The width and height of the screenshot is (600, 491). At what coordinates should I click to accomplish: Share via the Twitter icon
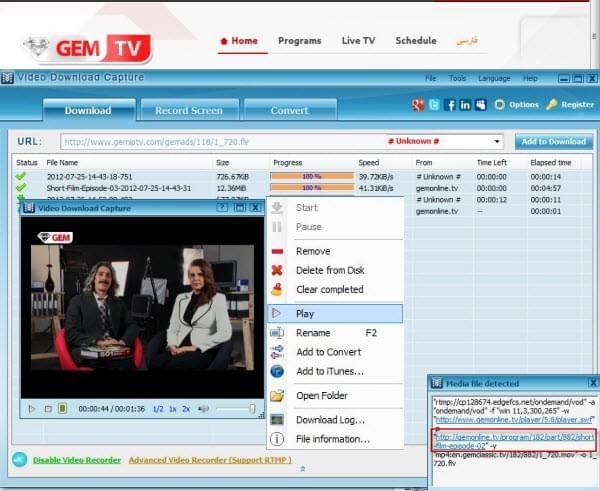click(434, 104)
